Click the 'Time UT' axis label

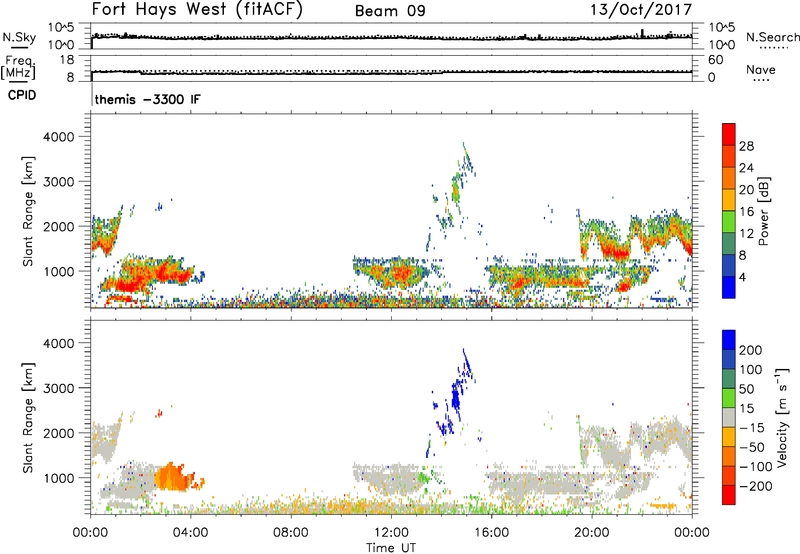tap(391, 547)
